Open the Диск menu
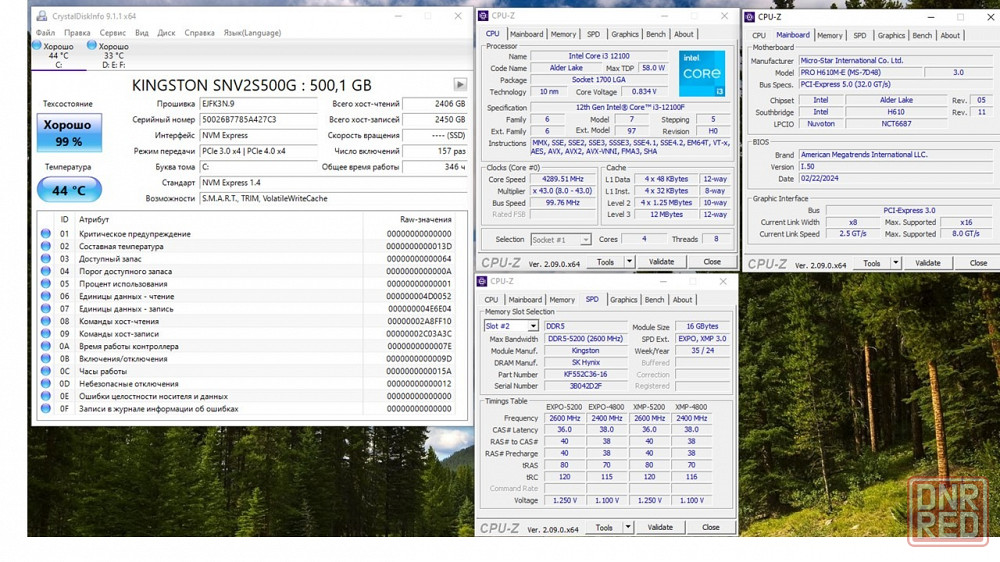The image size is (1000, 562). 166,33
